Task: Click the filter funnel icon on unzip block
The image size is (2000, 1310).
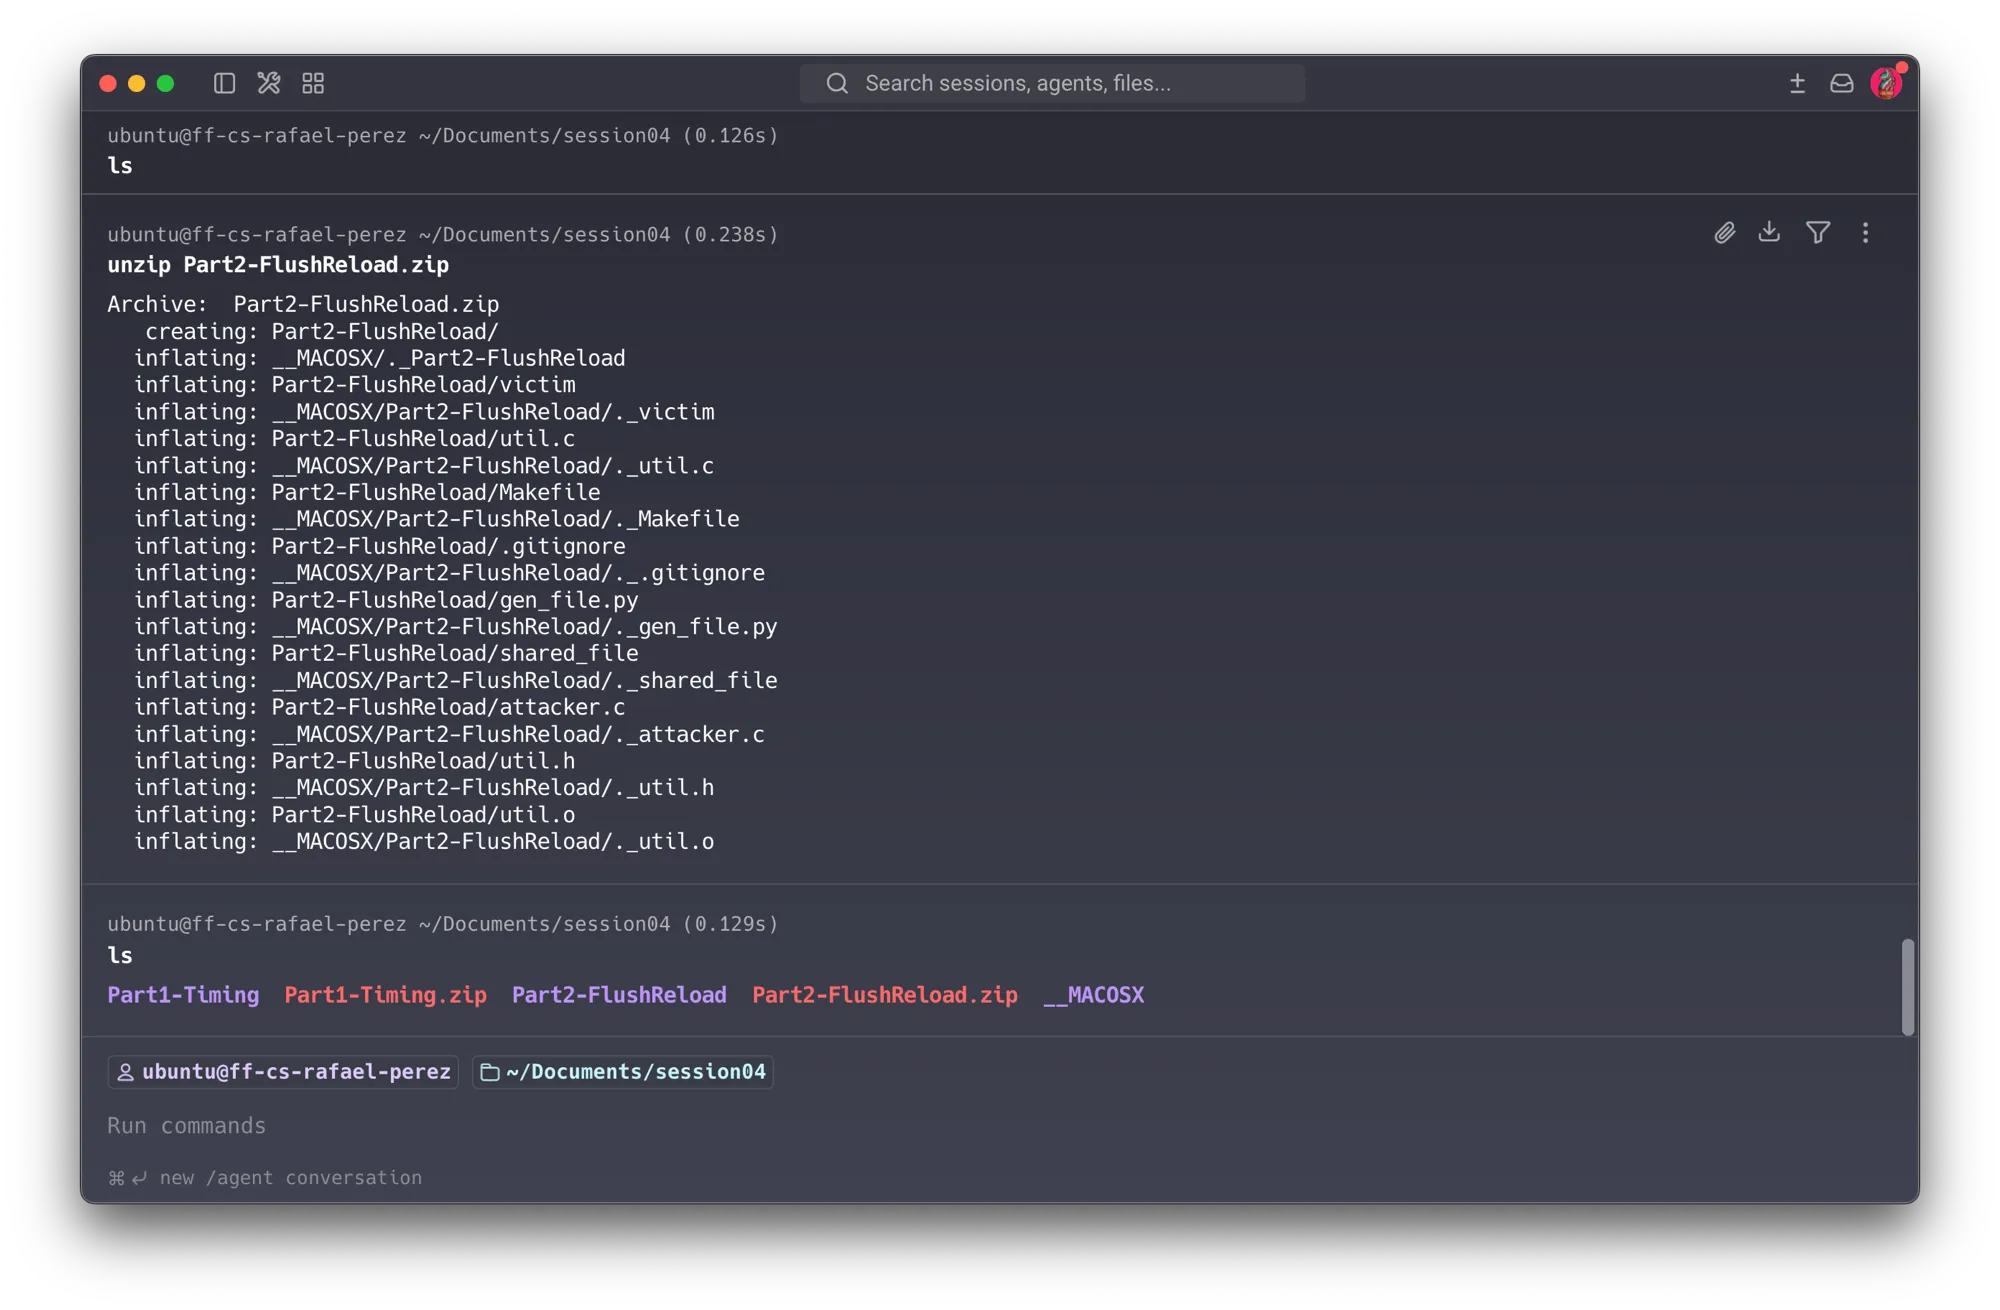Action: [x=1818, y=232]
